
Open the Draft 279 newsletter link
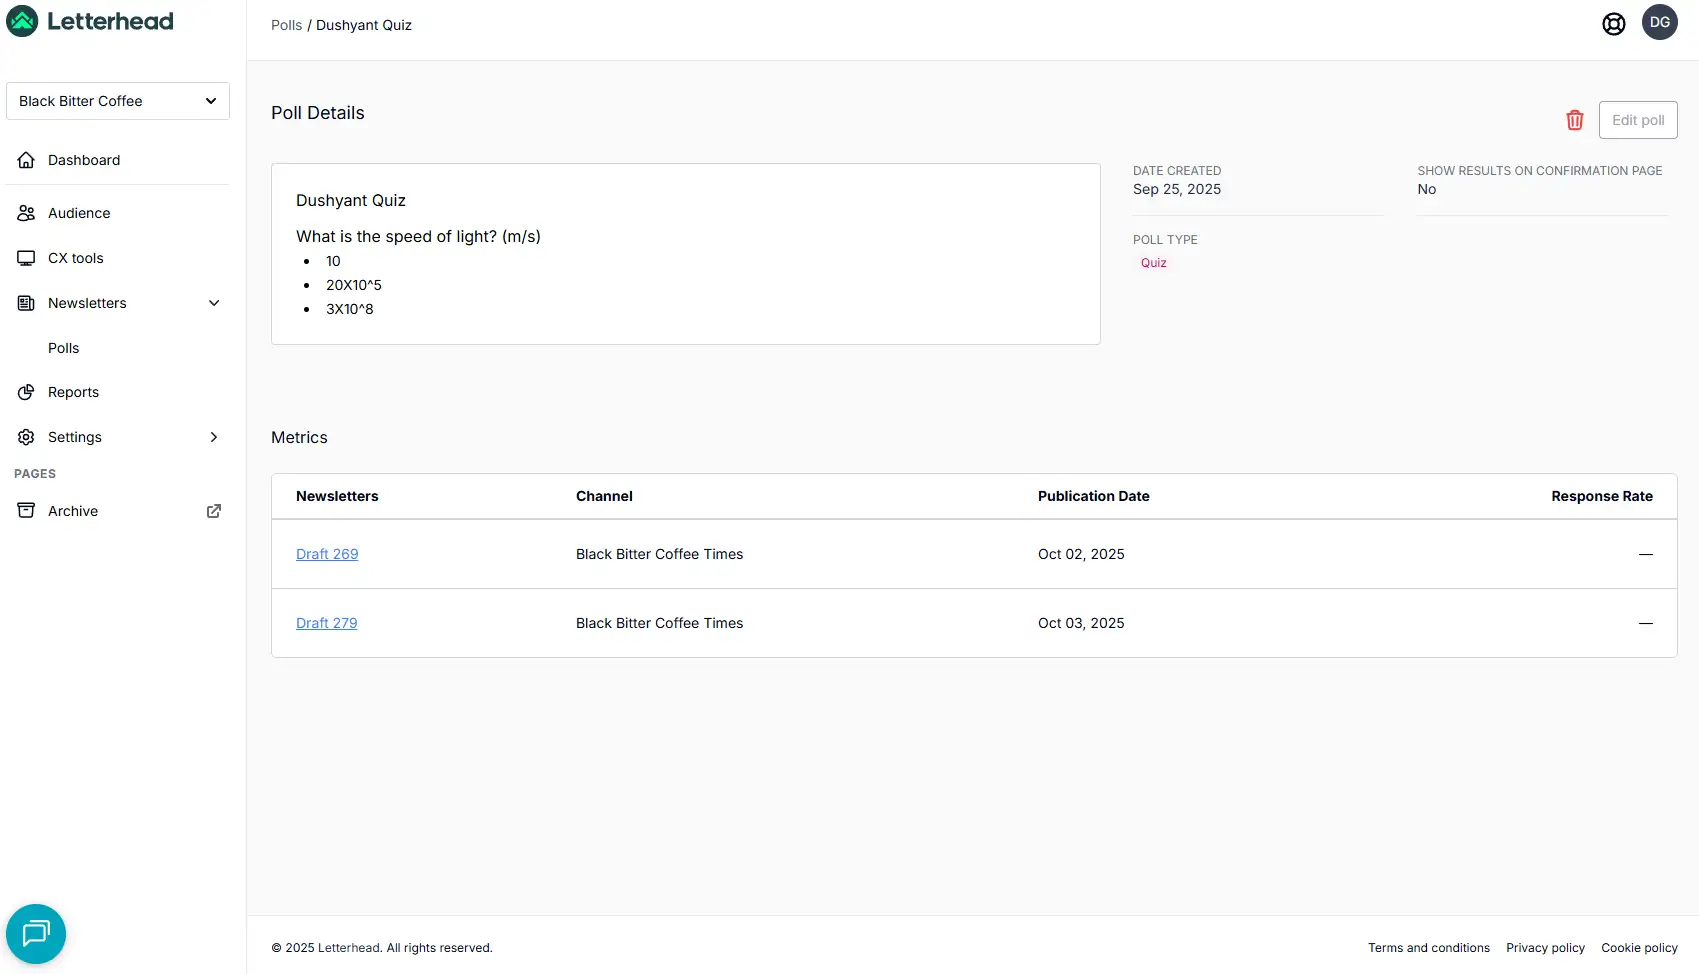326,623
